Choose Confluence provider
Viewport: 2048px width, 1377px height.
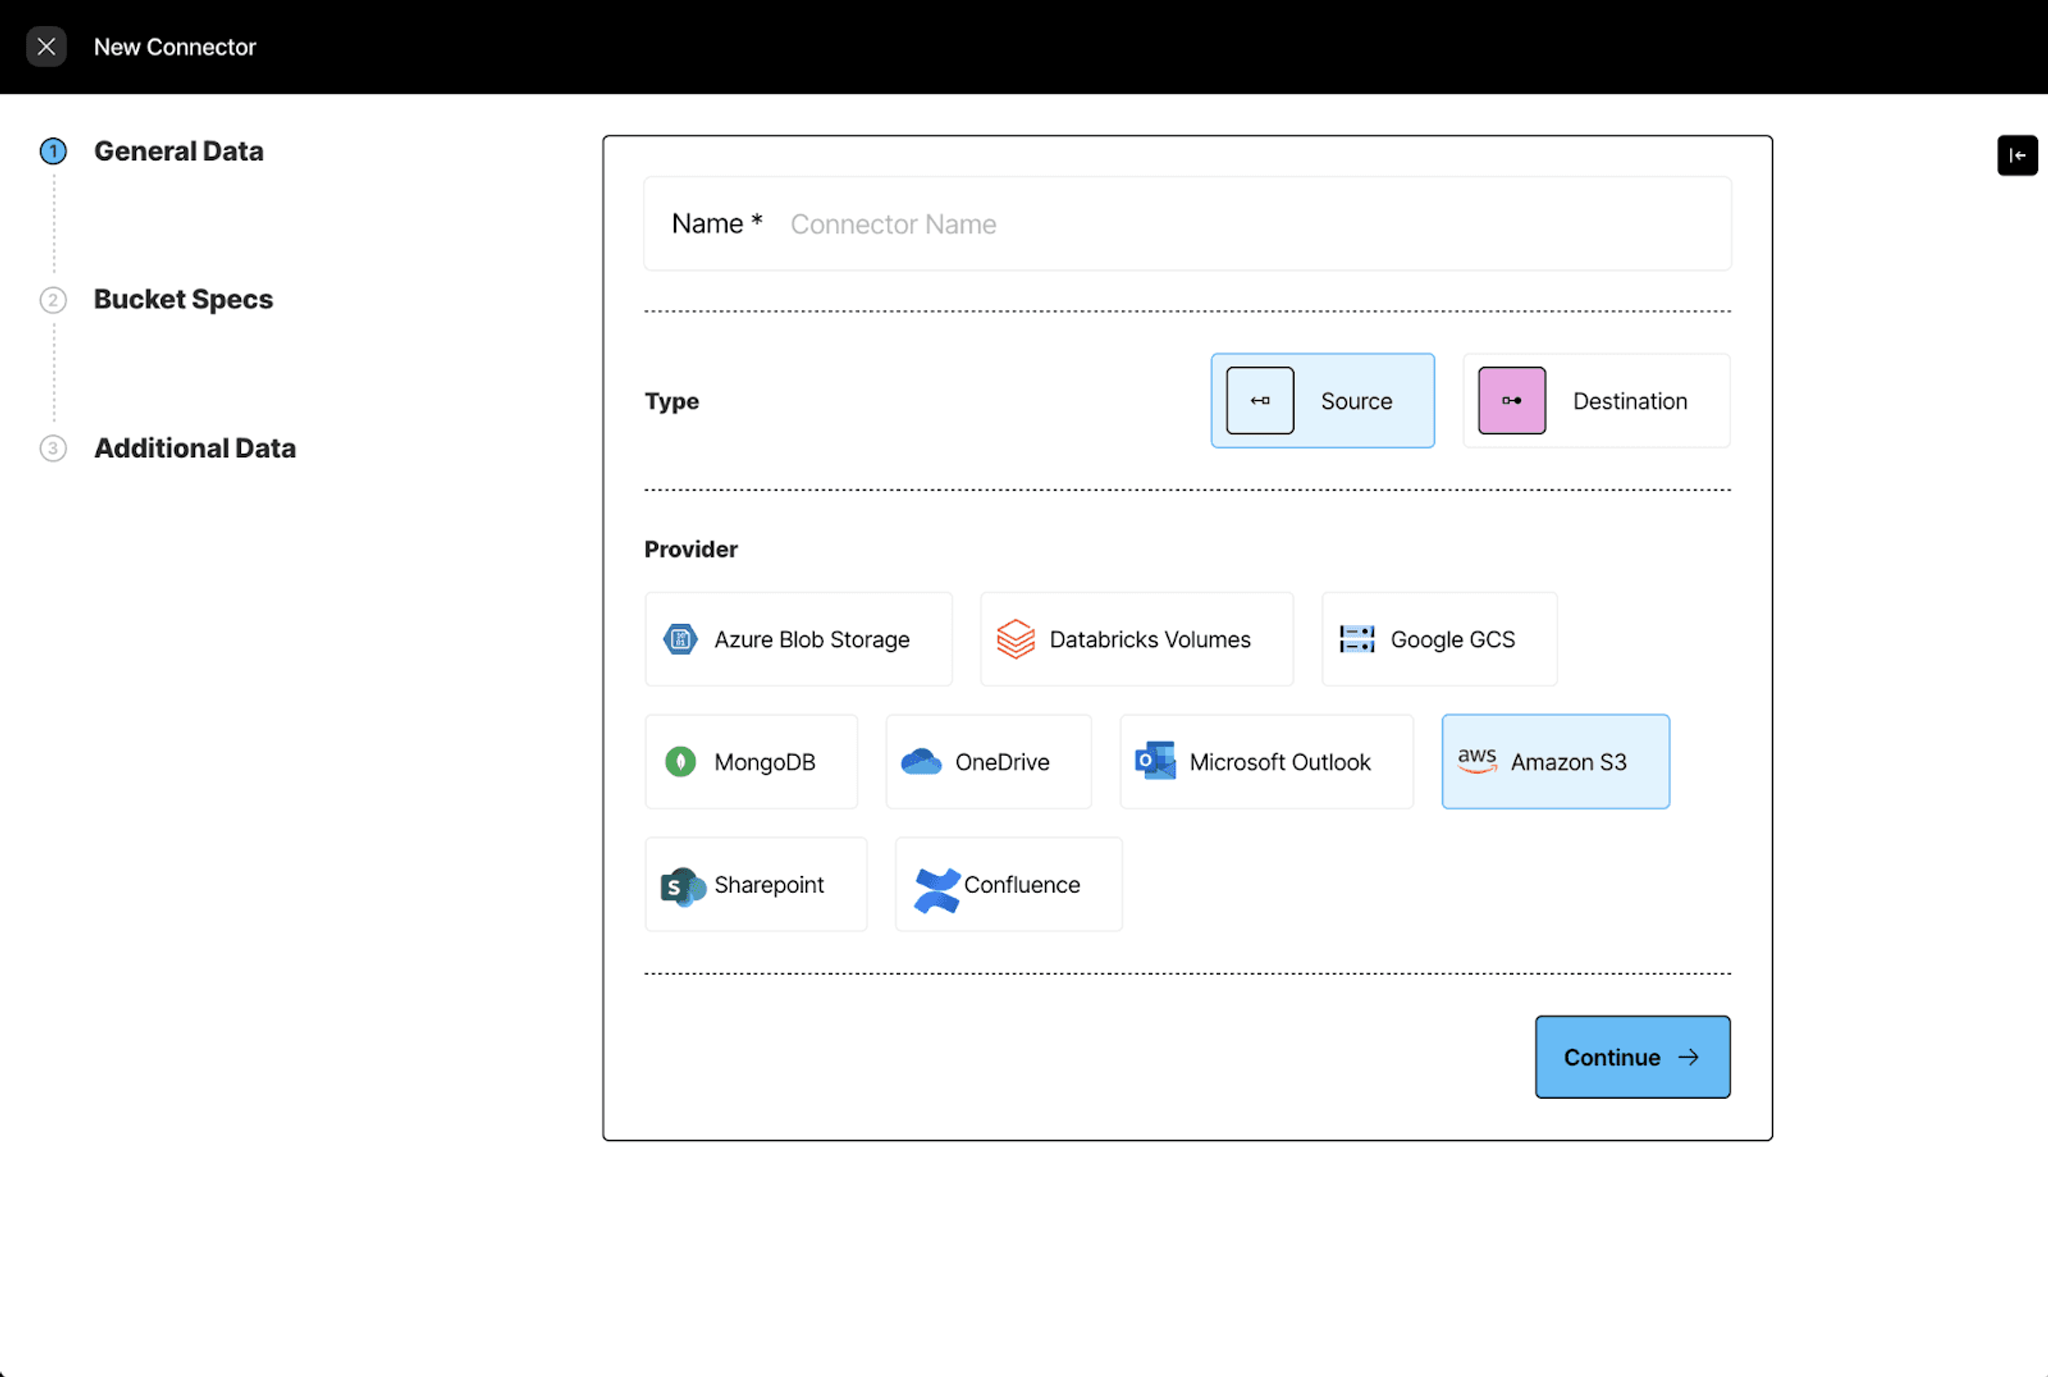click(1008, 885)
